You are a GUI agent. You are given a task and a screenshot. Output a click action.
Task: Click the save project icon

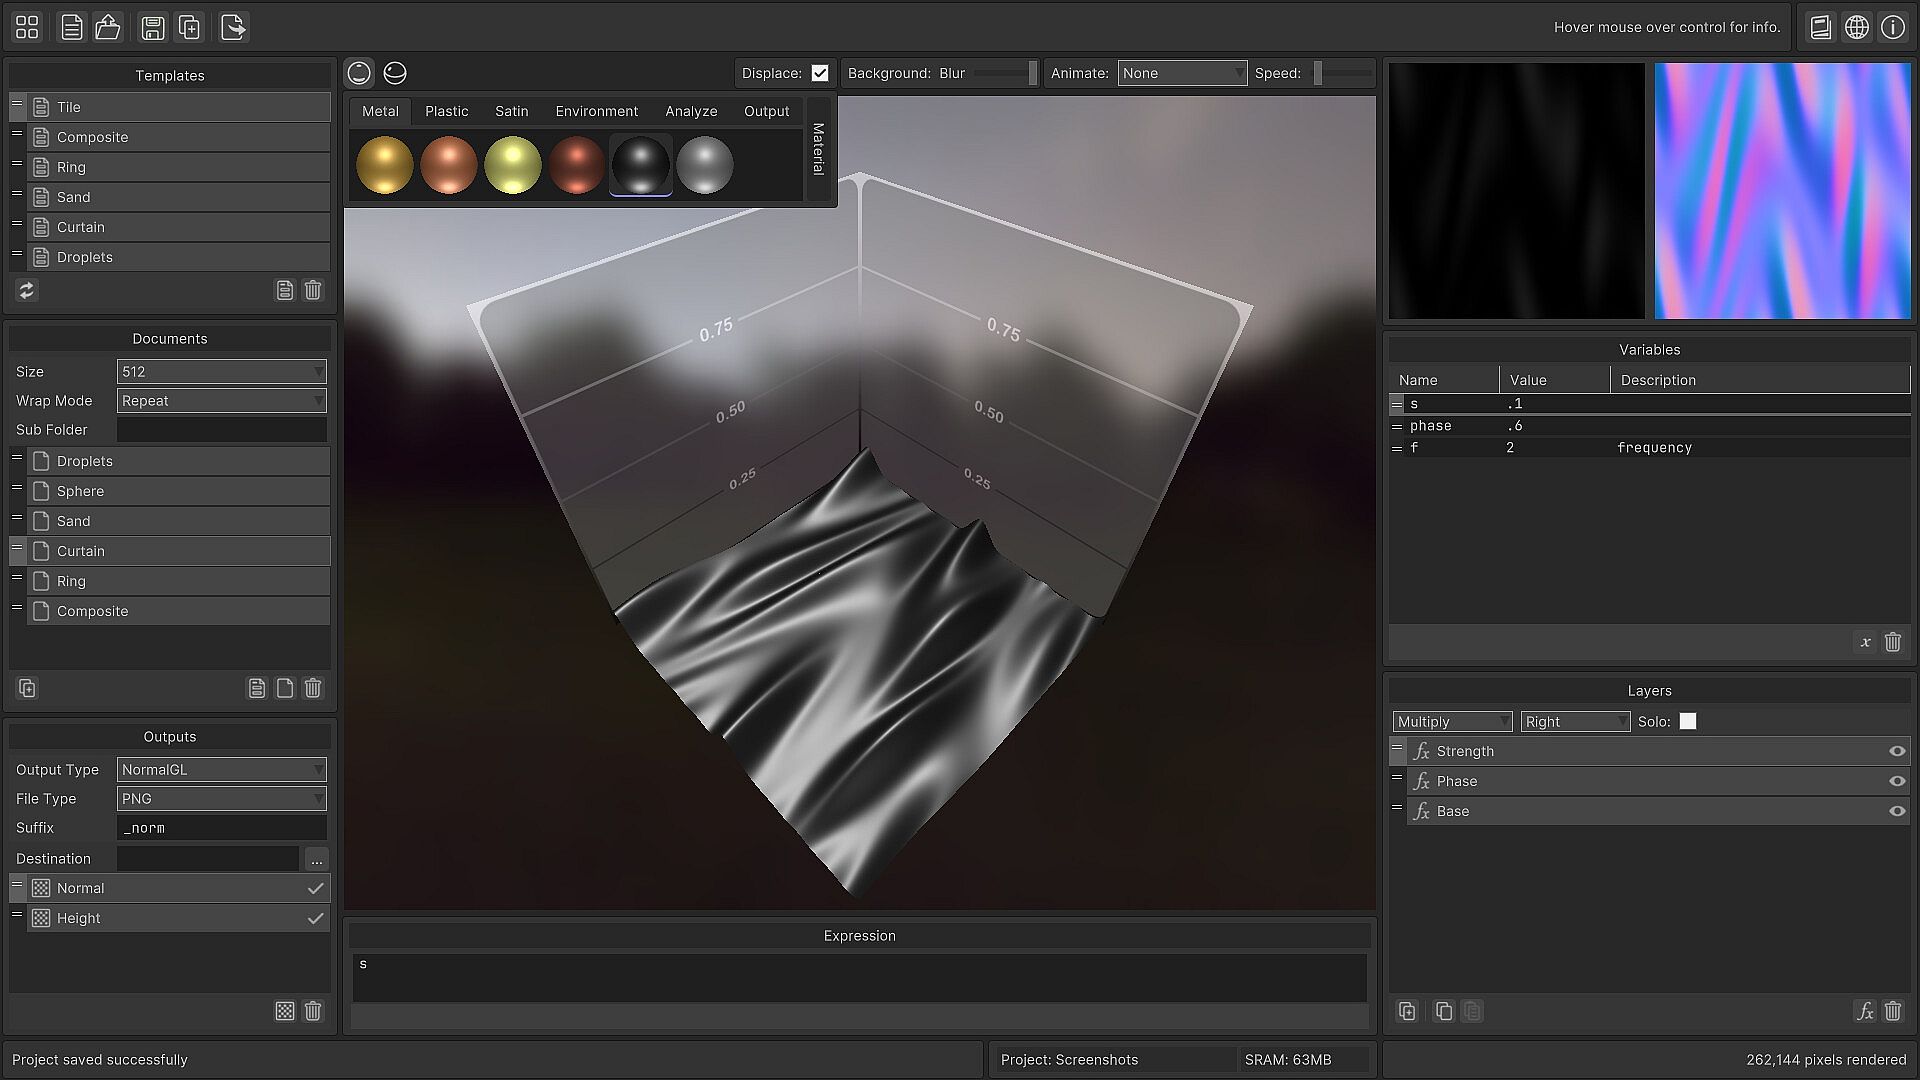pos(152,27)
